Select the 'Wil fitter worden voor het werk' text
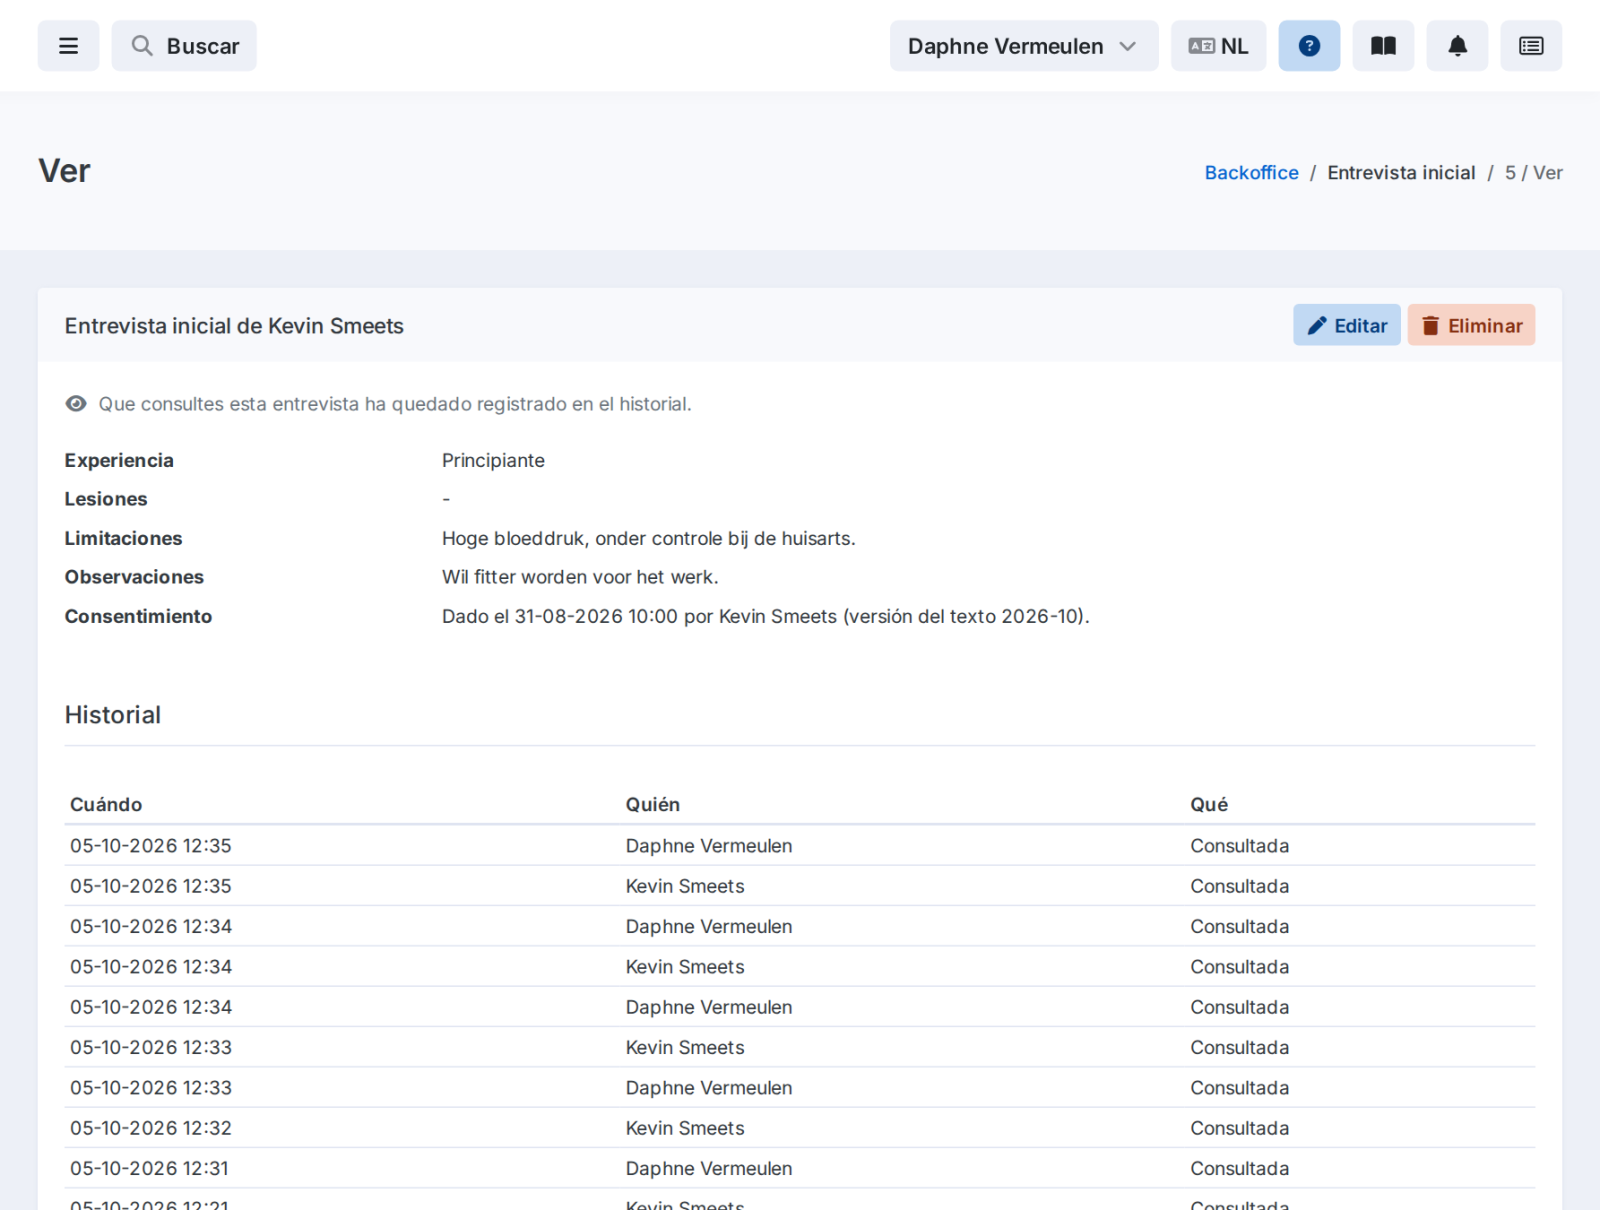The height and width of the screenshot is (1210, 1600). 580,577
